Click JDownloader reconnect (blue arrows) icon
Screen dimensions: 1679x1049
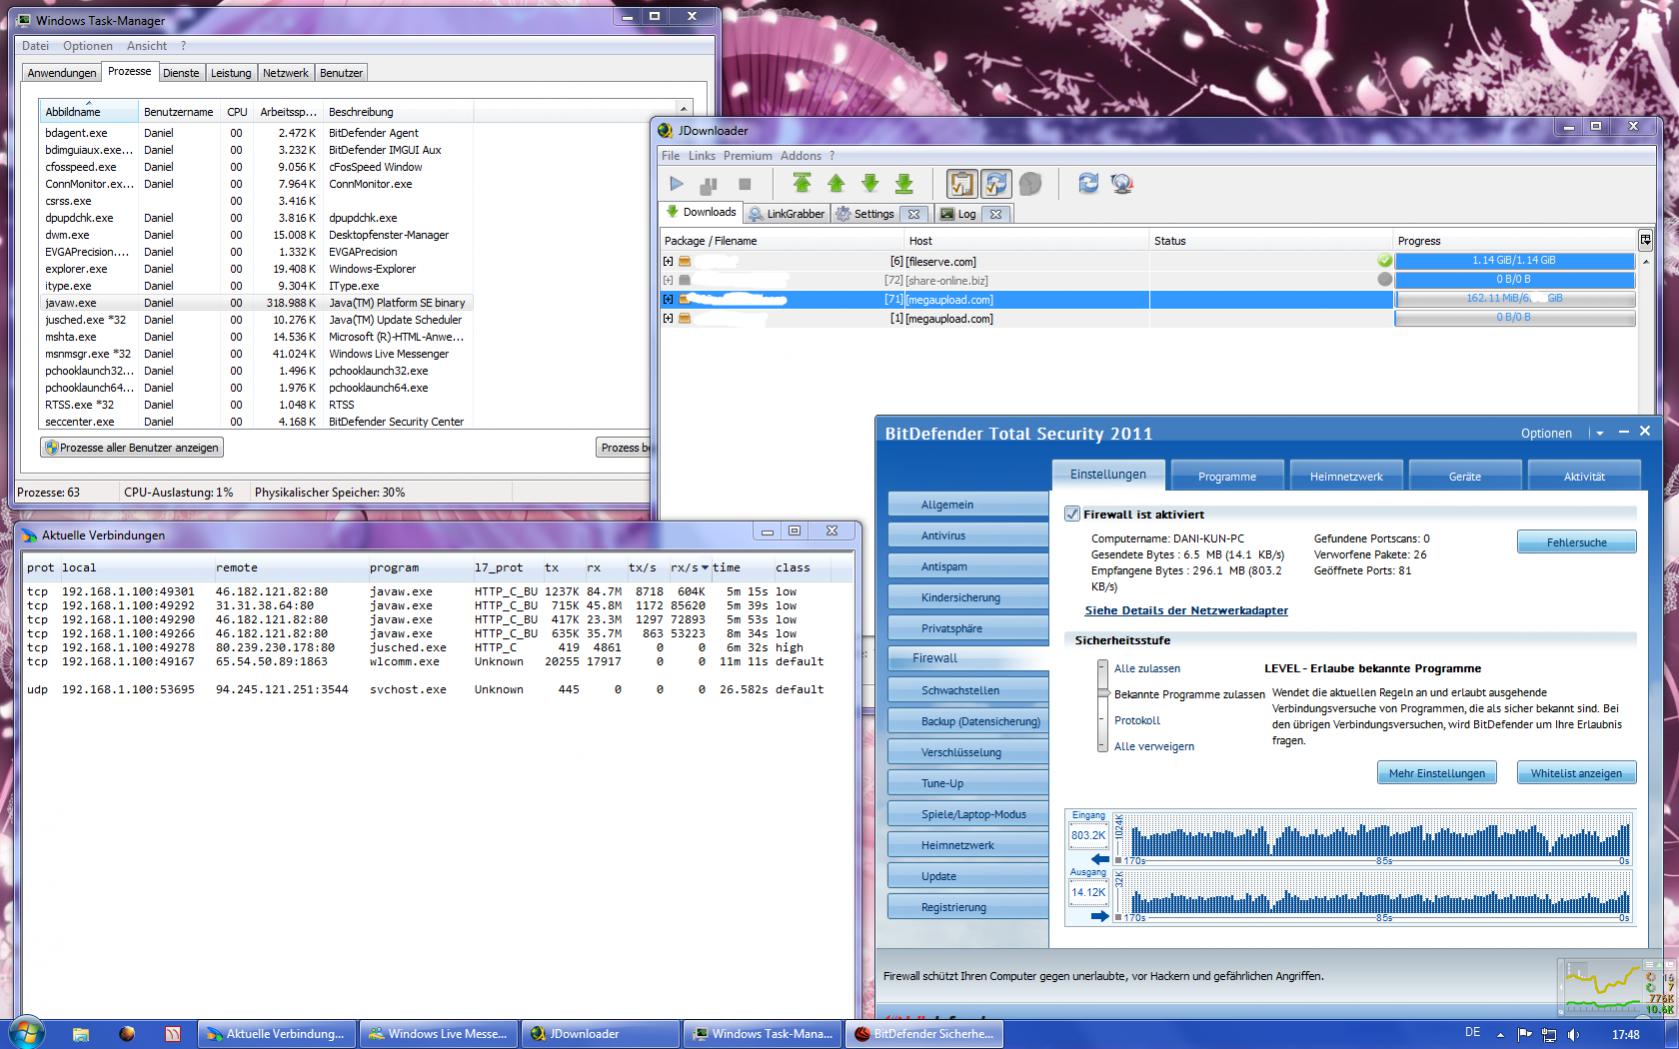pyautogui.click(x=1088, y=183)
